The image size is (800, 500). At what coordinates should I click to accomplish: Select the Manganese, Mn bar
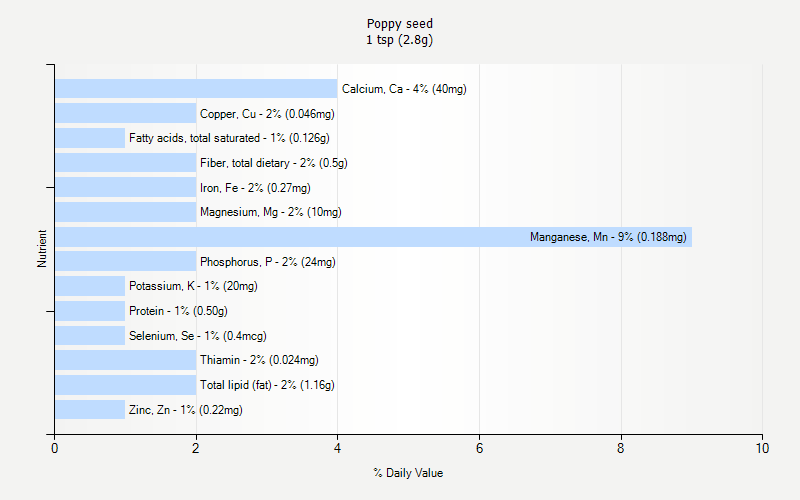(x=373, y=237)
